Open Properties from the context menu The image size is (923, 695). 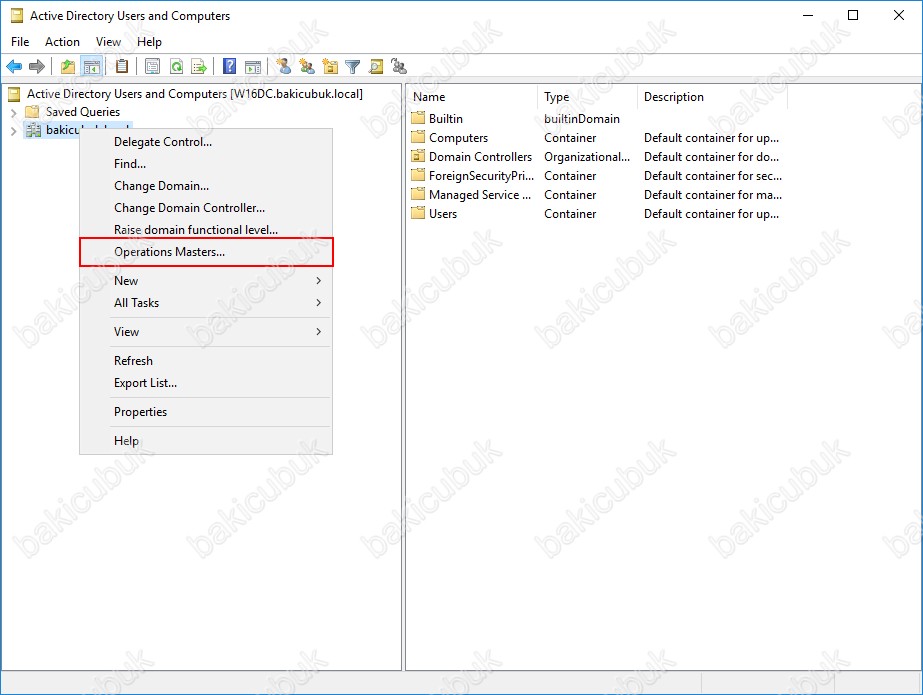pyautogui.click(x=206, y=412)
